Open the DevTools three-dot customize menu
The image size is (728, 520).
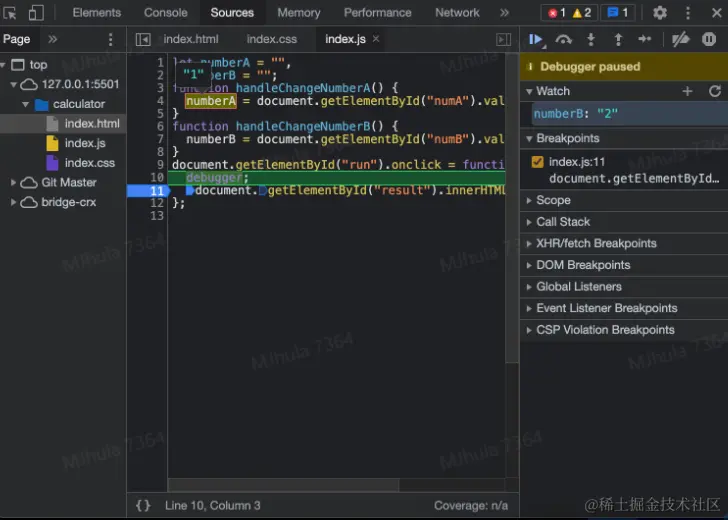coord(688,13)
